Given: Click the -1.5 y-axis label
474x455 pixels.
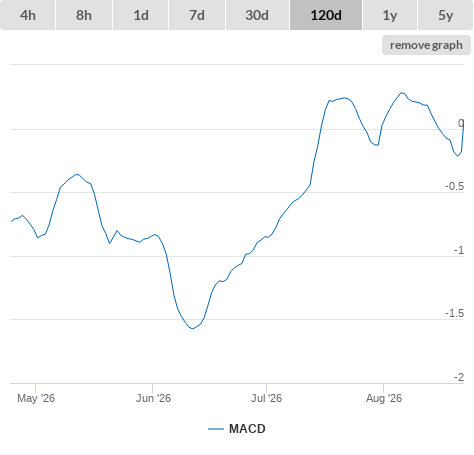Looking at the screenshot, I should pyautogui.click(x=454, y=313).
